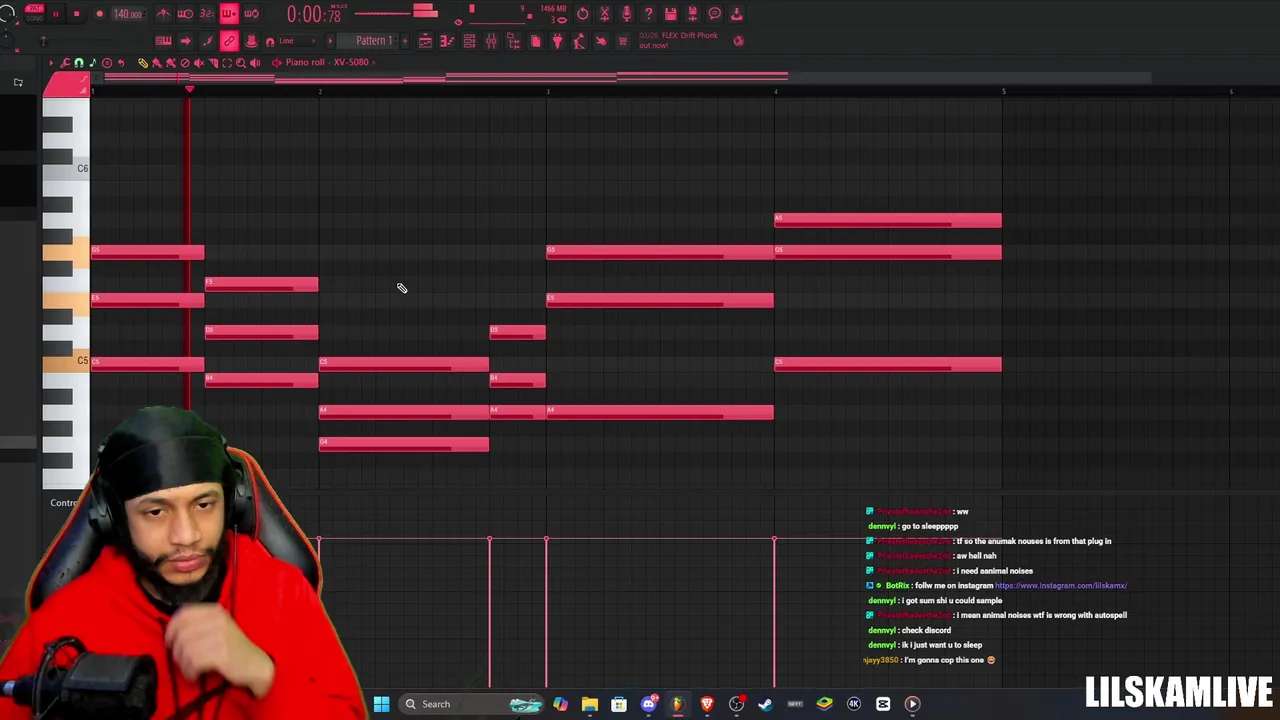The height and width of the screenshot is (720, 1280).
Task: Disable the highlighted blend recording button
Action: 229,14
